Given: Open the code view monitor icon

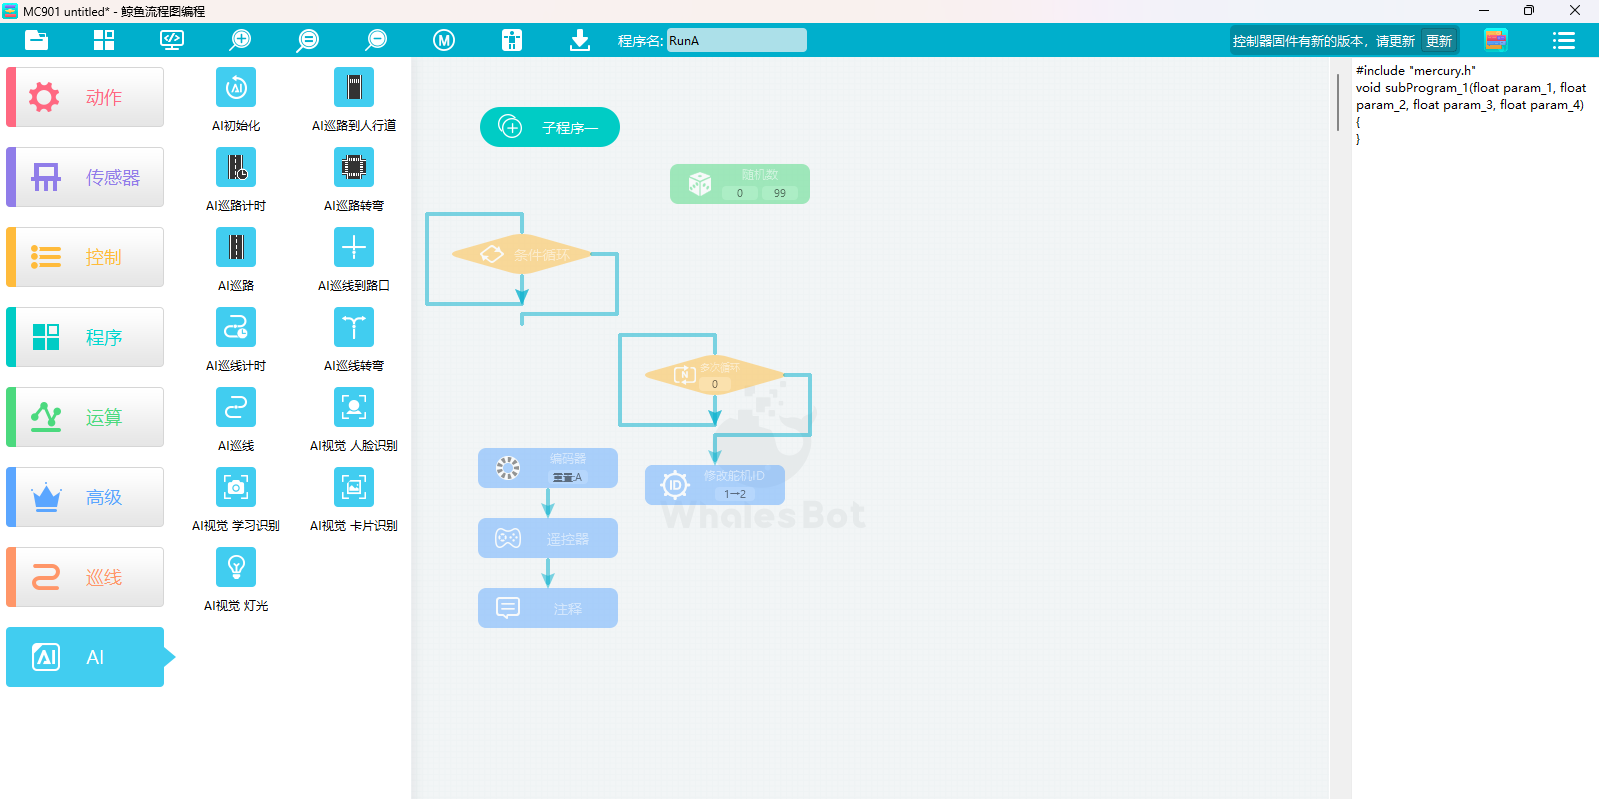Looking at the screenshot, I should (172, 40).
